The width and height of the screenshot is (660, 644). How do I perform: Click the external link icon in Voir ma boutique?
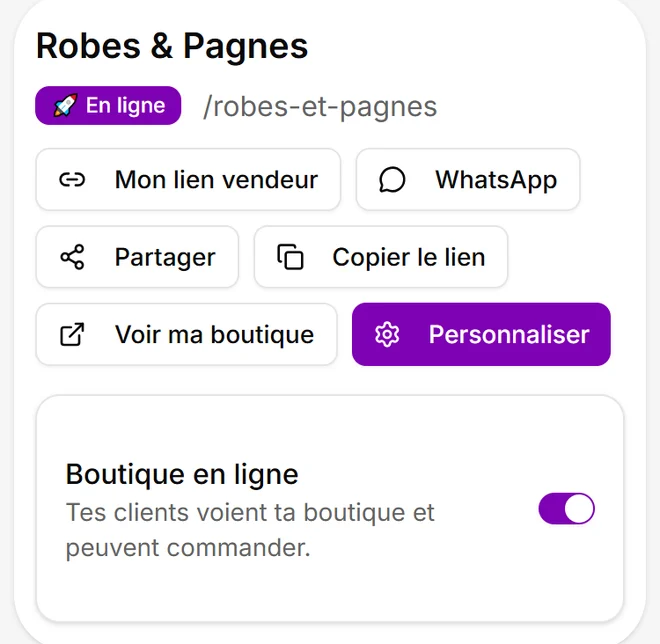pyautogui.click(x=72, y=335)
